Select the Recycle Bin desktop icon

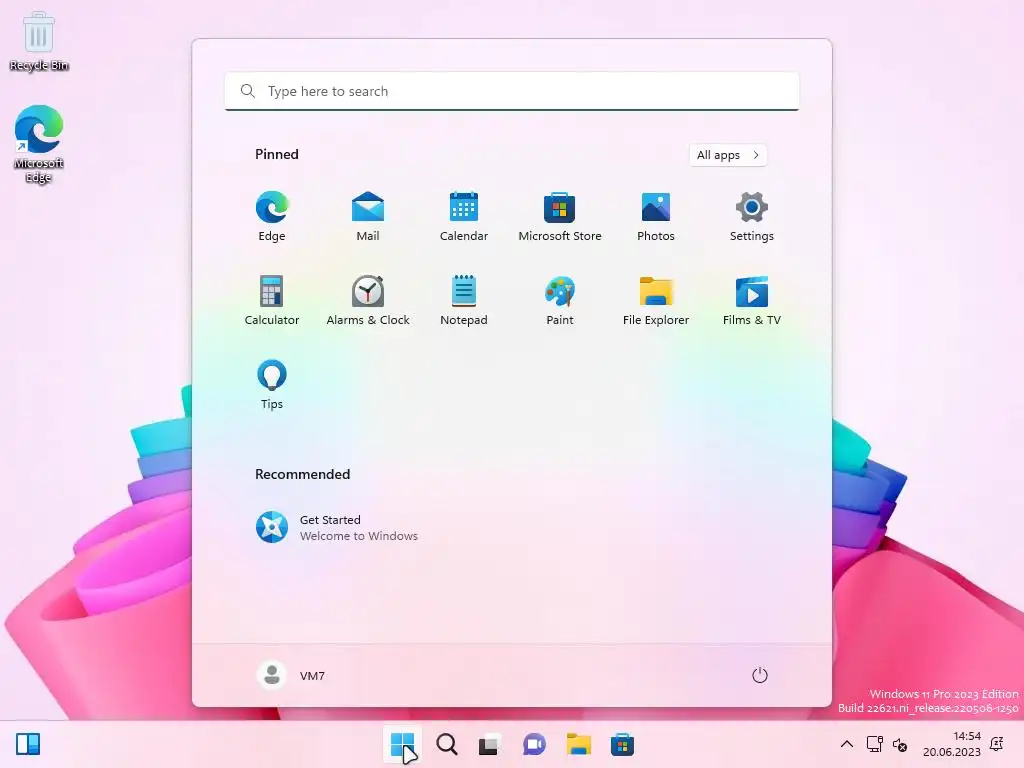(x=39, y=41)
